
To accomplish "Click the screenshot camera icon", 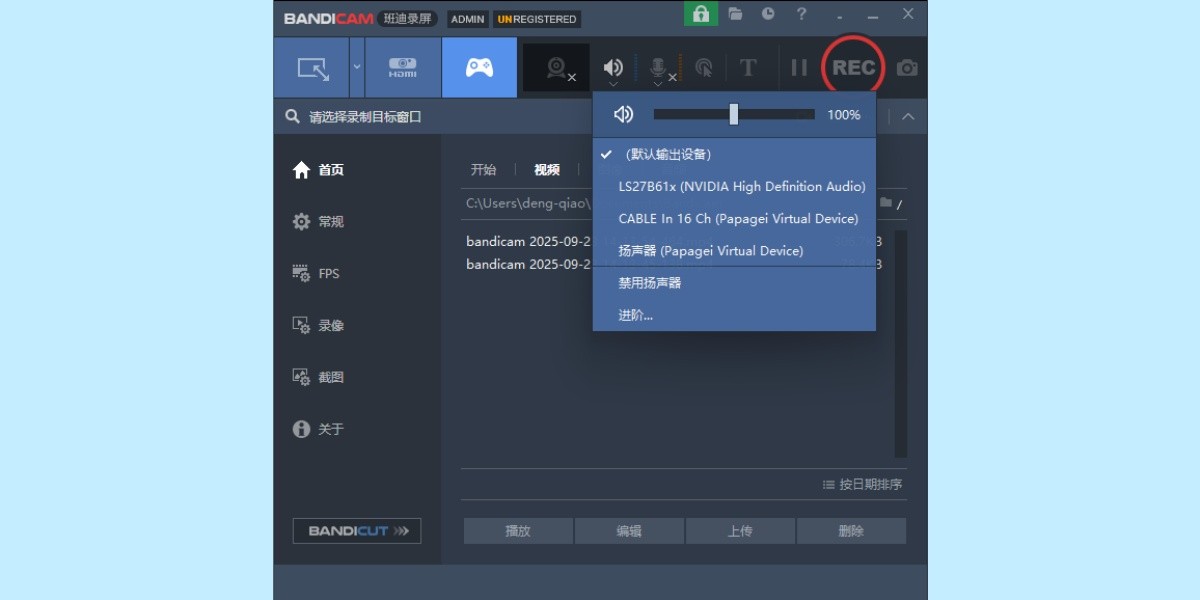I will [906, 67].
